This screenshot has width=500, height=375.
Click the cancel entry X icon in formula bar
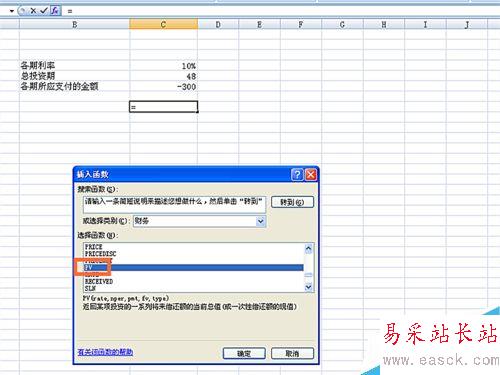pyautogui.click(x=33, y=11)
